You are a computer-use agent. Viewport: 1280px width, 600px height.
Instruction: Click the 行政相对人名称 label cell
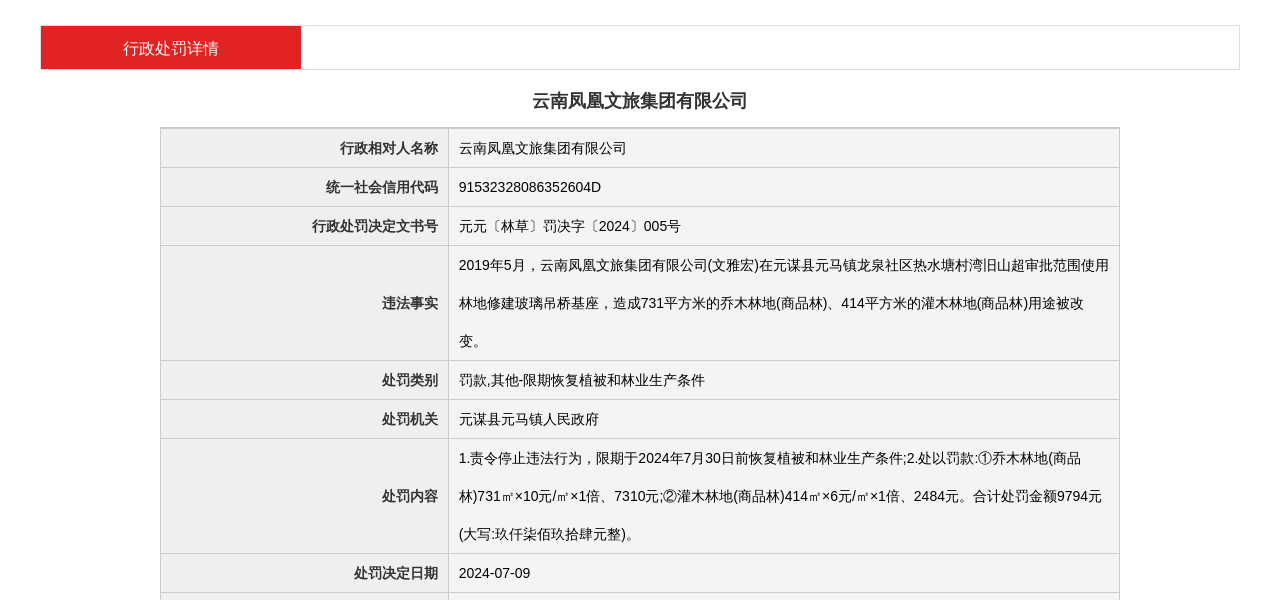coord(305,148)
